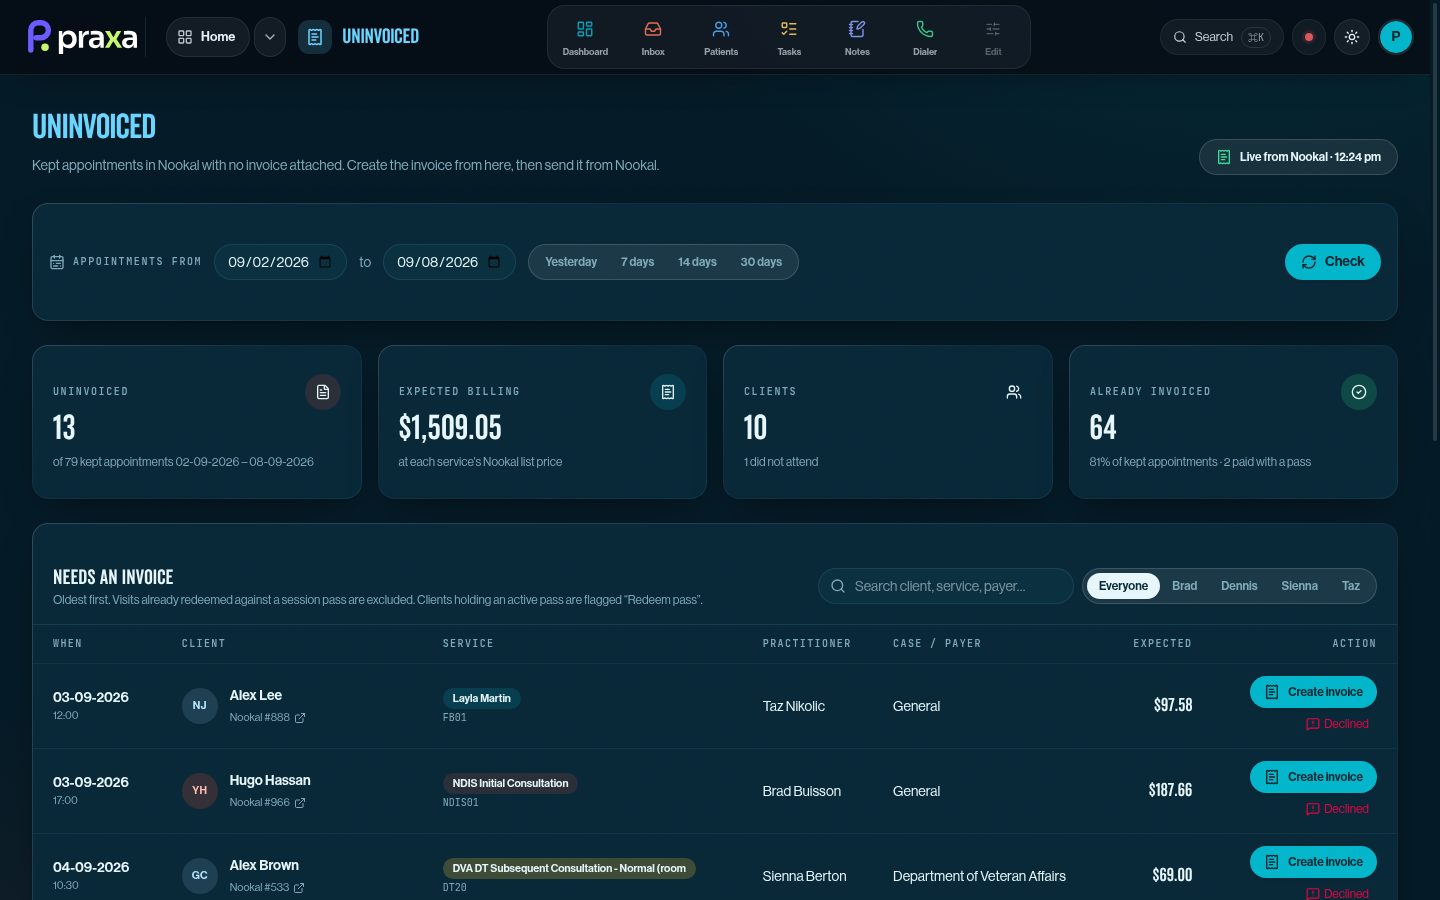Click the Search client, service, payer field
The width and height of the screenshot is (1440, 900).
point(946,586)
